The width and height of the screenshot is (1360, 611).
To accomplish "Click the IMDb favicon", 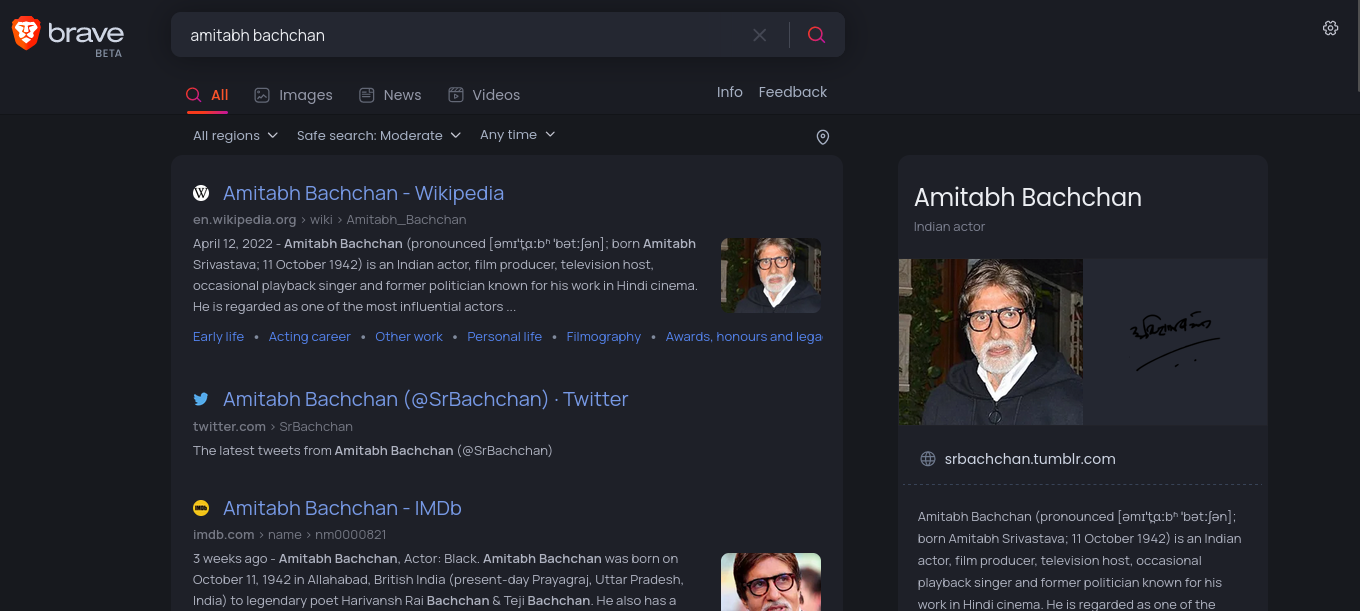I will point(201,508).
